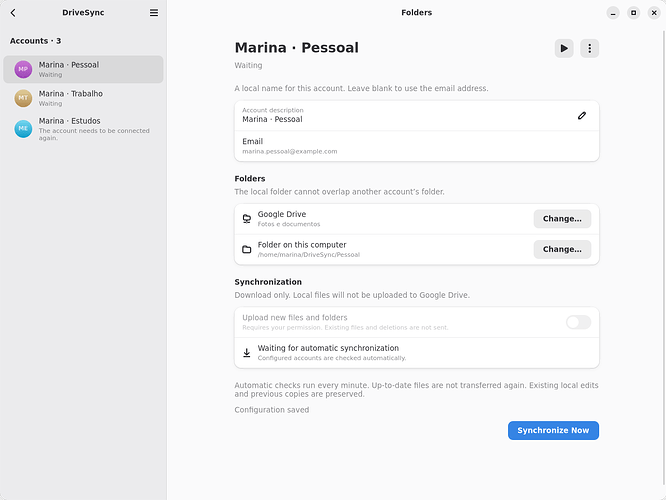Click the local folder icon

[247, 249]
